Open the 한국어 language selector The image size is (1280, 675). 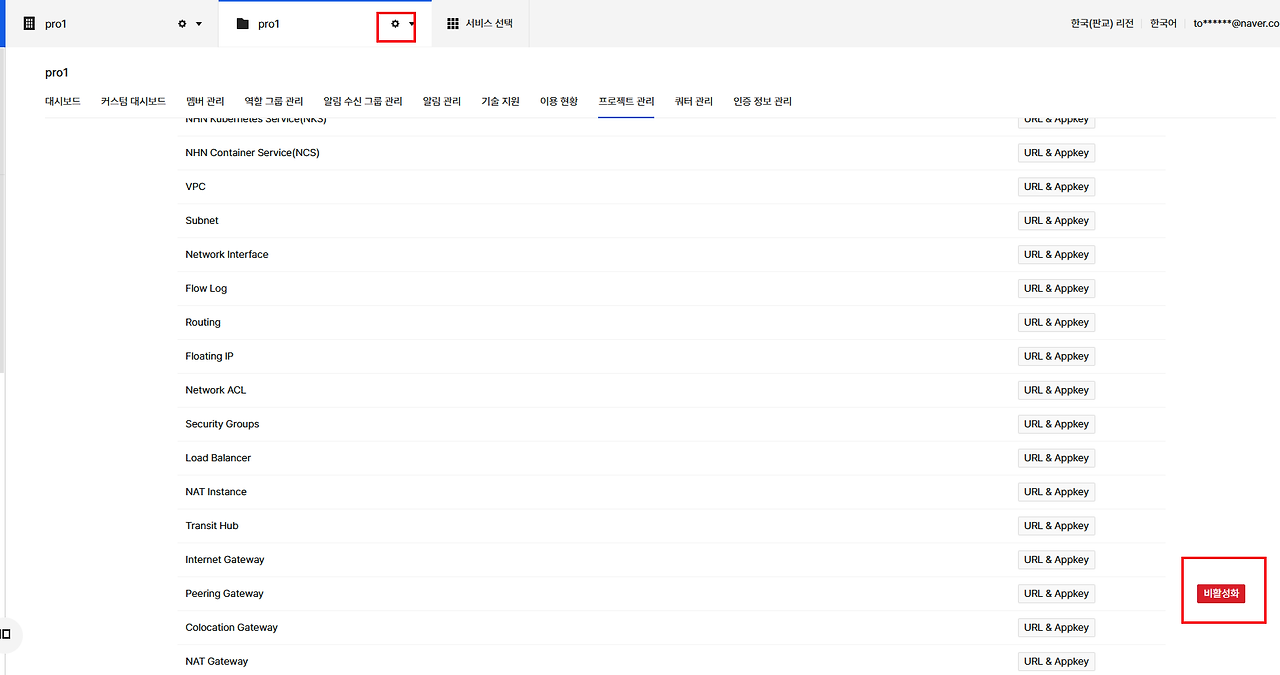point(1163,23)
